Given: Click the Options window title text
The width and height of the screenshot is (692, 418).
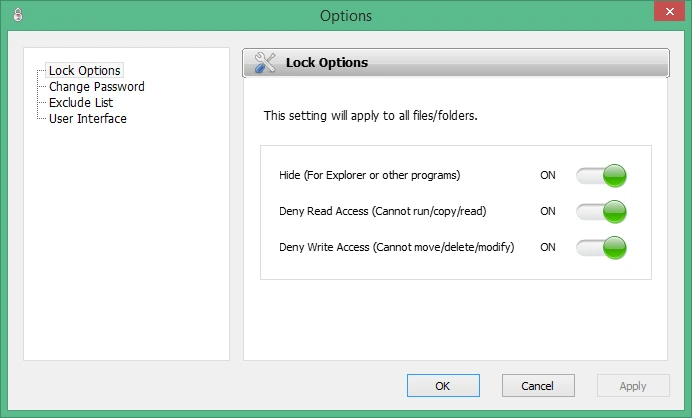Looking at the screenshot, I should pyautogui.click(x=346, y=16).
